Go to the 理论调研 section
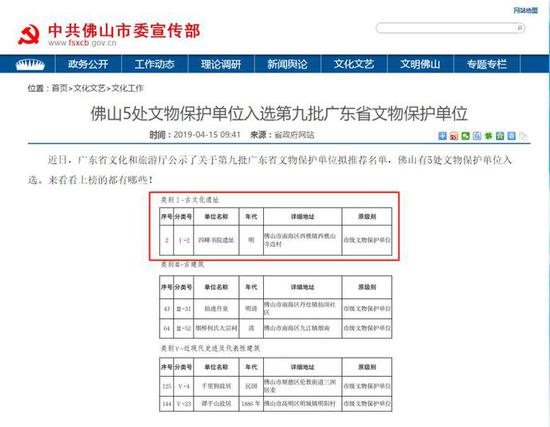550x427 pixels. pyautogui.click(x=221, y=64)
